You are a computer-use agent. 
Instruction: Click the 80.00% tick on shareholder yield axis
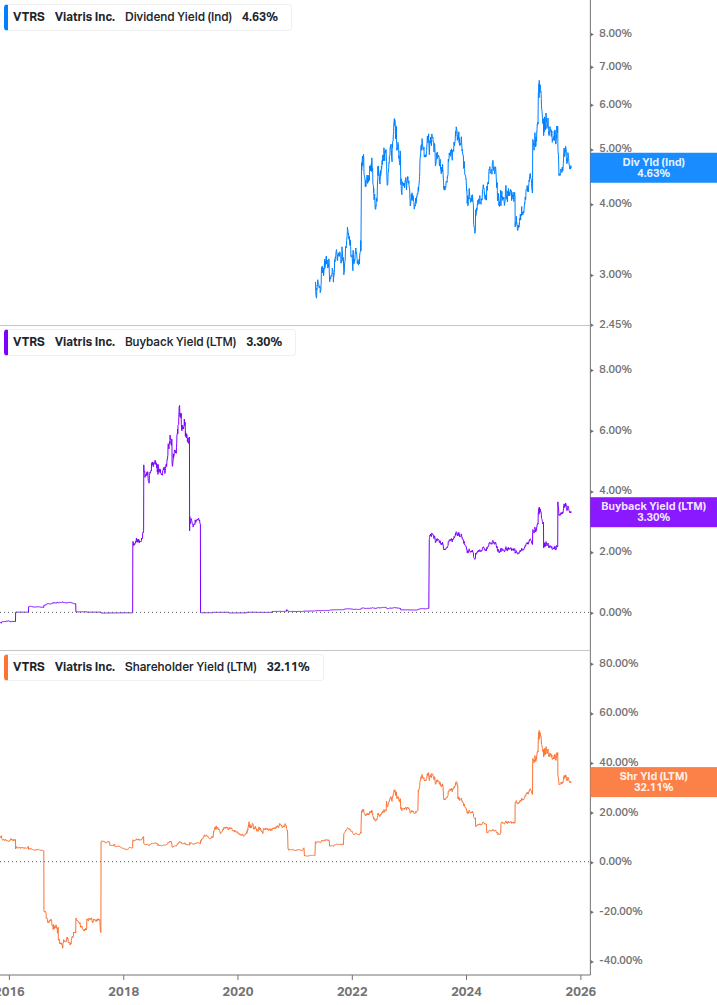coord(618,663)
